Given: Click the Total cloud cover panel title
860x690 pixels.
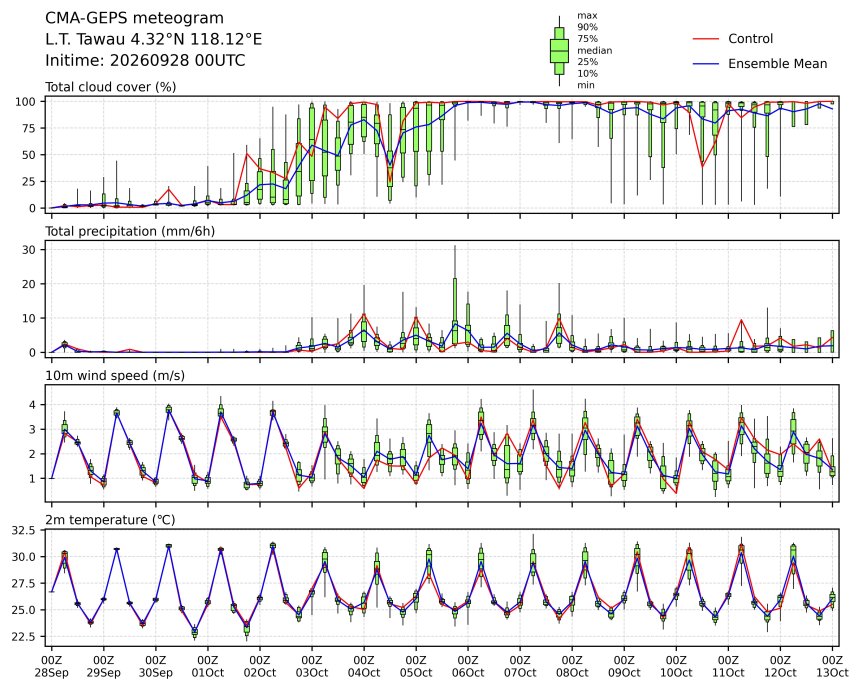Looking at the screenshot, I should 110,87.
